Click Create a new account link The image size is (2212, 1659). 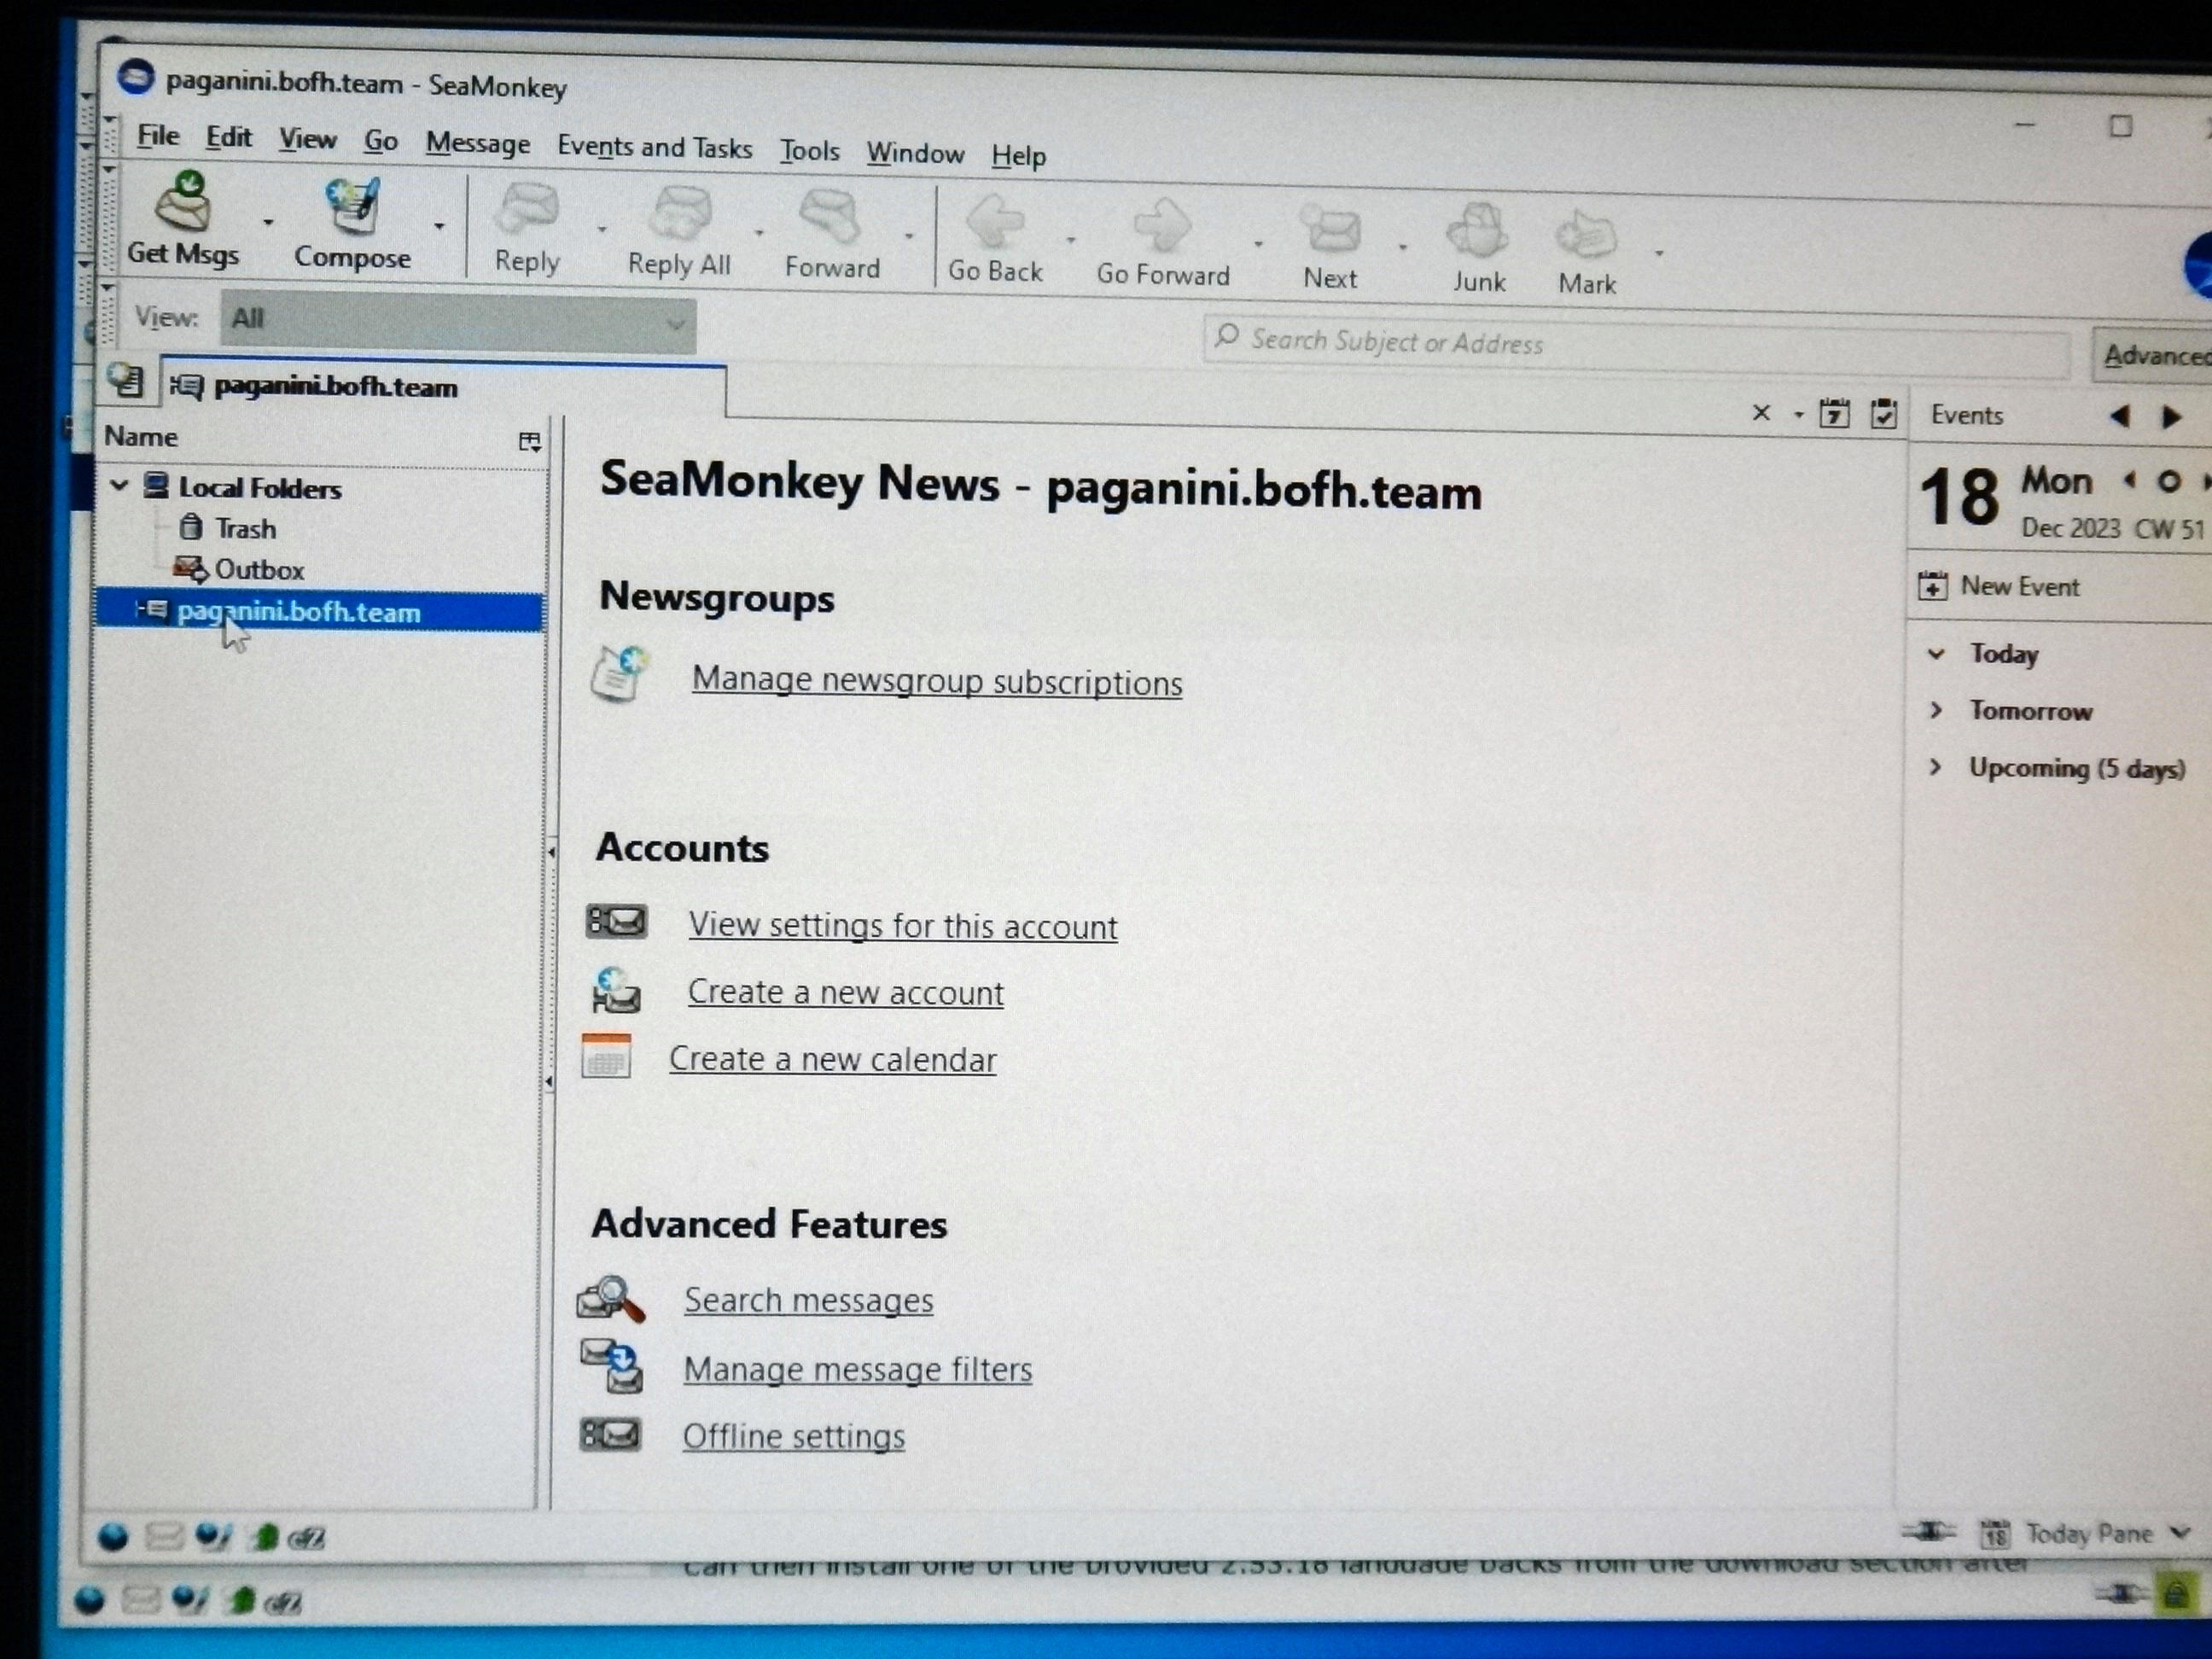click(x=845, y=992)
